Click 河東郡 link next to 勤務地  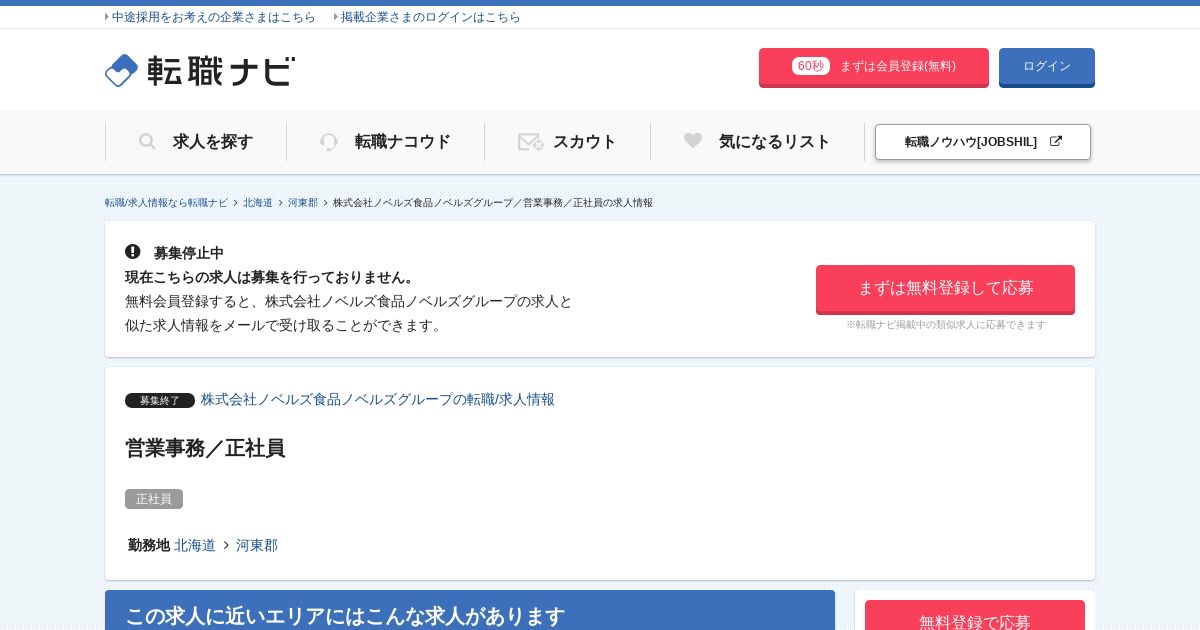tap(257, 545)
